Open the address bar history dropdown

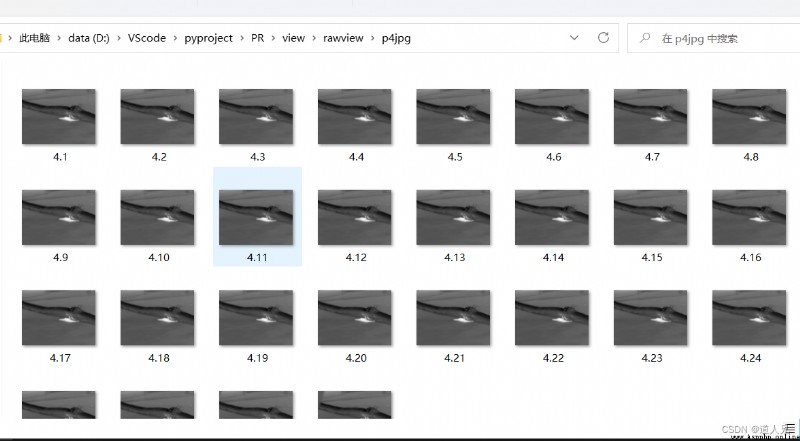[574, 38]
